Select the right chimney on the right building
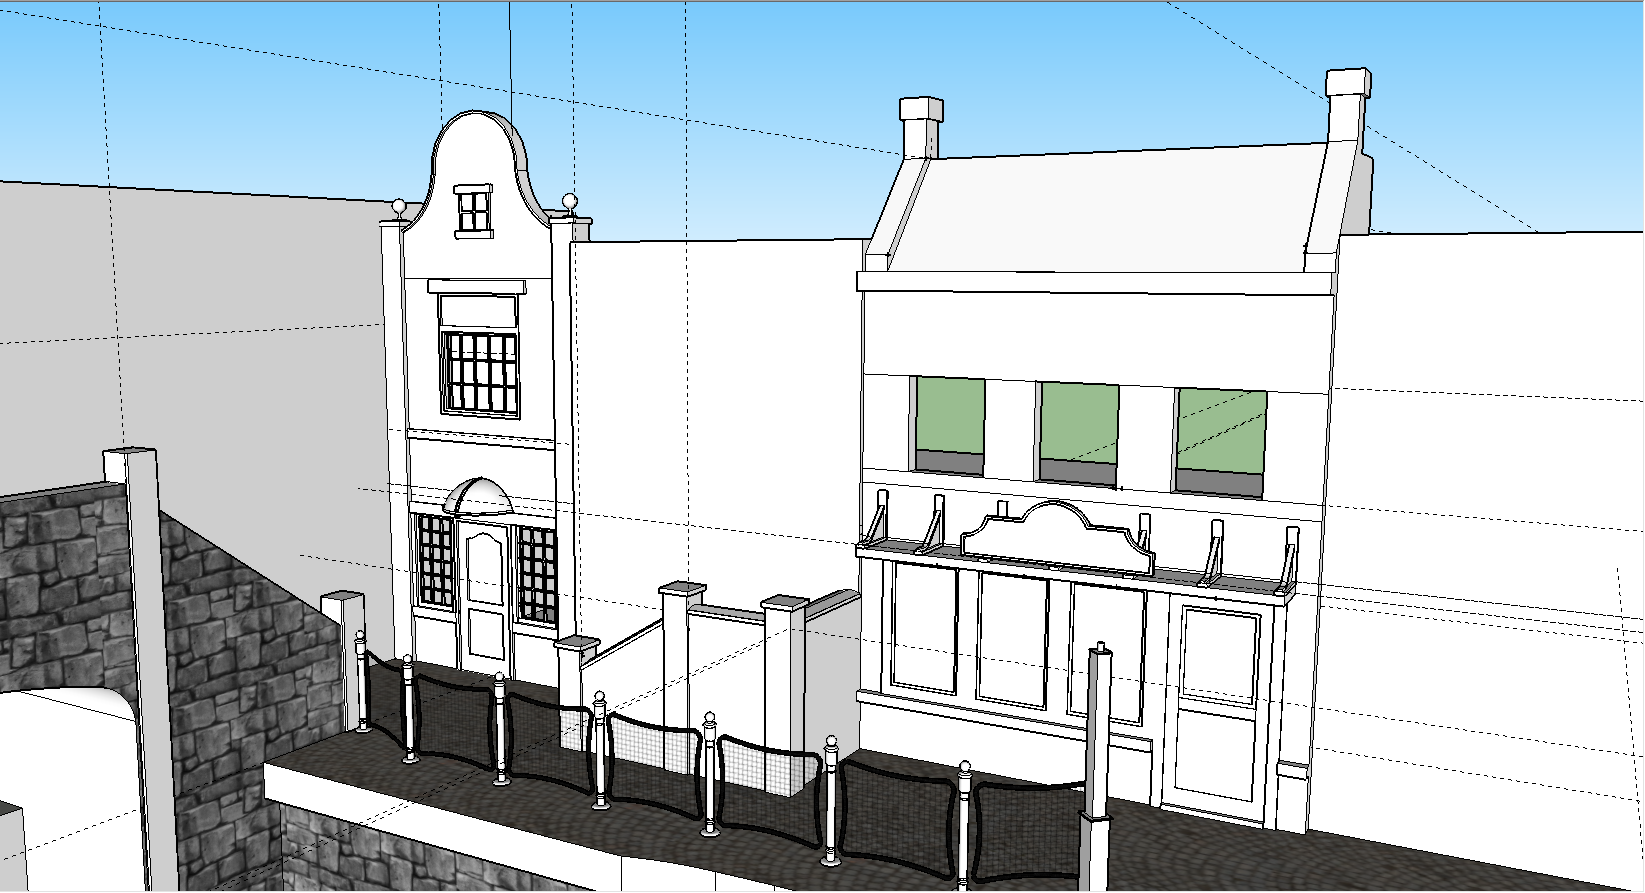Image resolution: width=1645 pixels, height=893 pixels. pyautogui.click(x=1346, y=110)
